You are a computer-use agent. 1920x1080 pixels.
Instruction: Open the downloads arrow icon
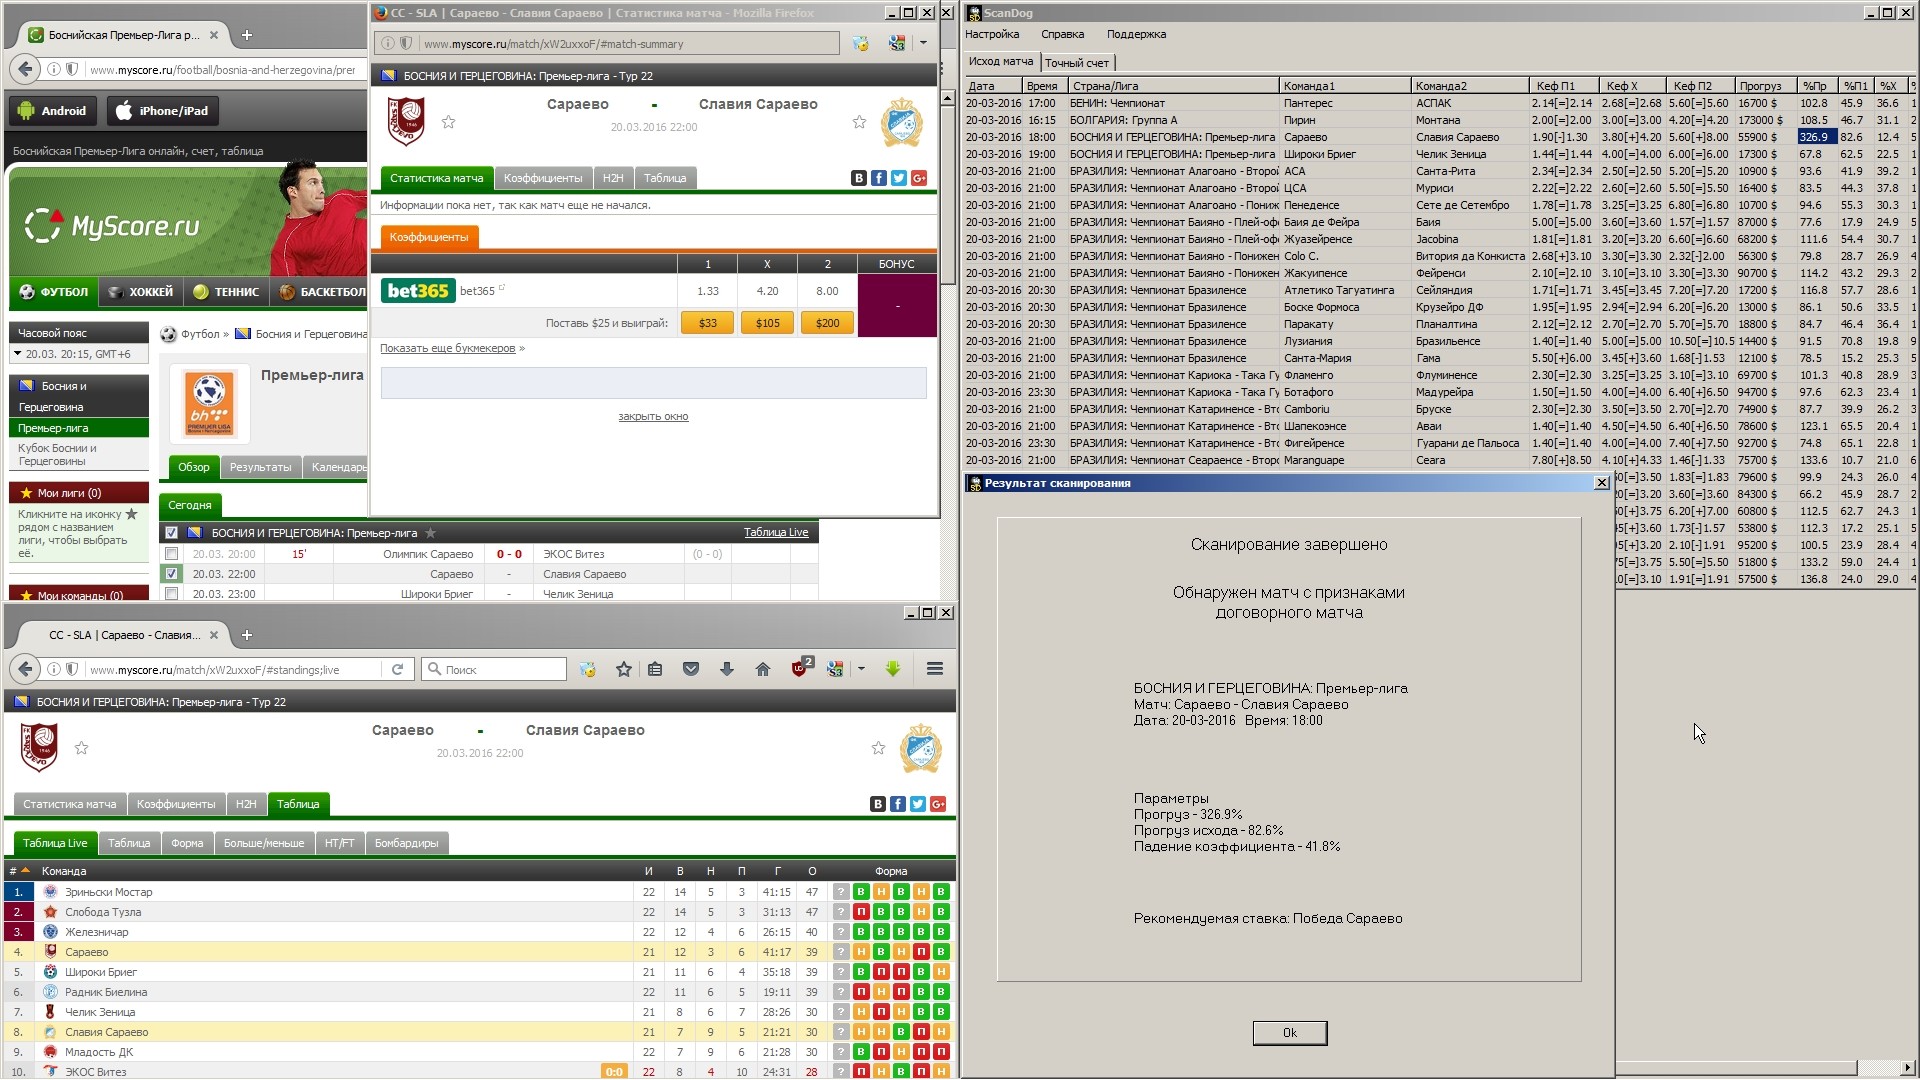727,669
